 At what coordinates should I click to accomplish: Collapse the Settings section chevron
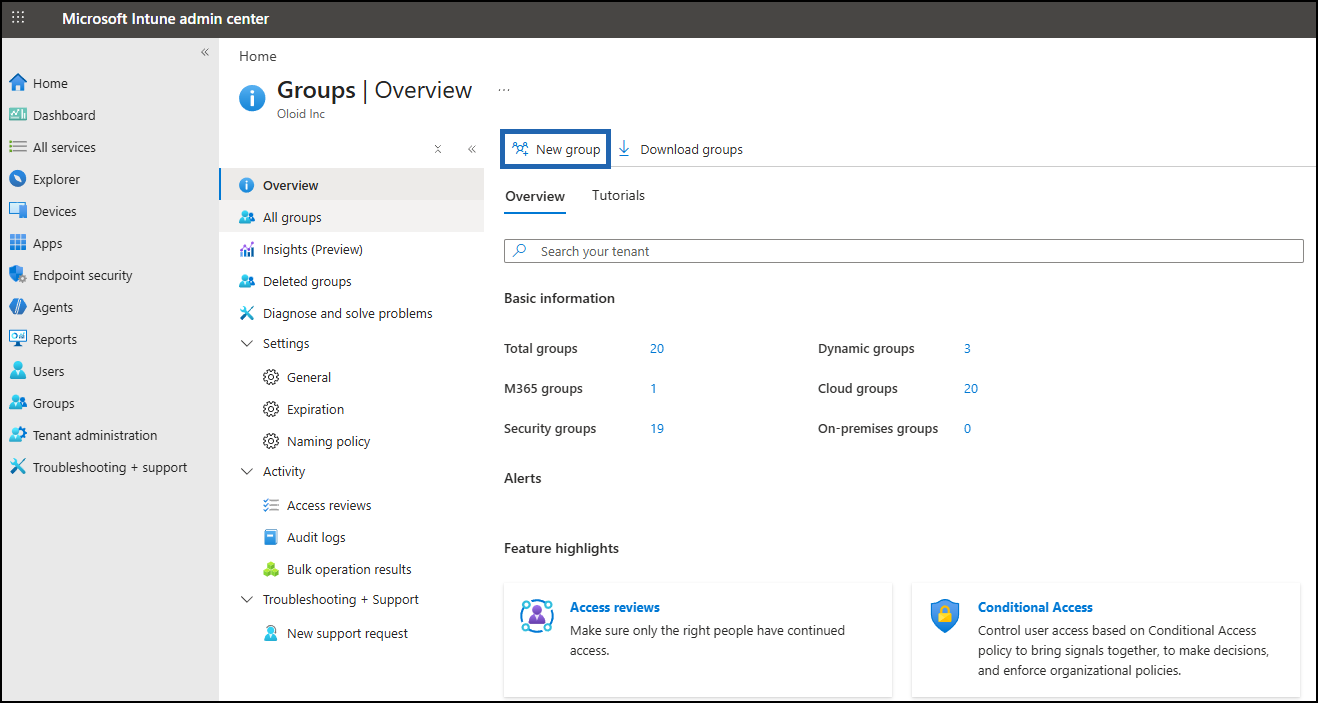247,343
